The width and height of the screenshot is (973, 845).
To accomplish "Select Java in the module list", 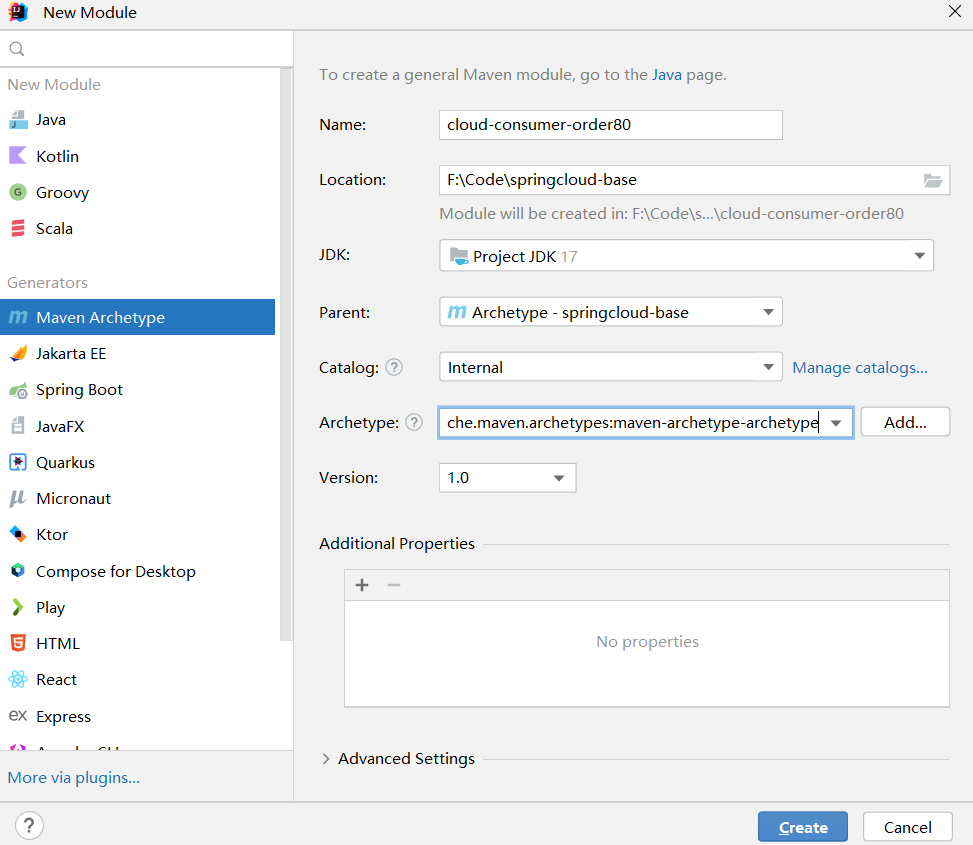I will click(138, 120).
